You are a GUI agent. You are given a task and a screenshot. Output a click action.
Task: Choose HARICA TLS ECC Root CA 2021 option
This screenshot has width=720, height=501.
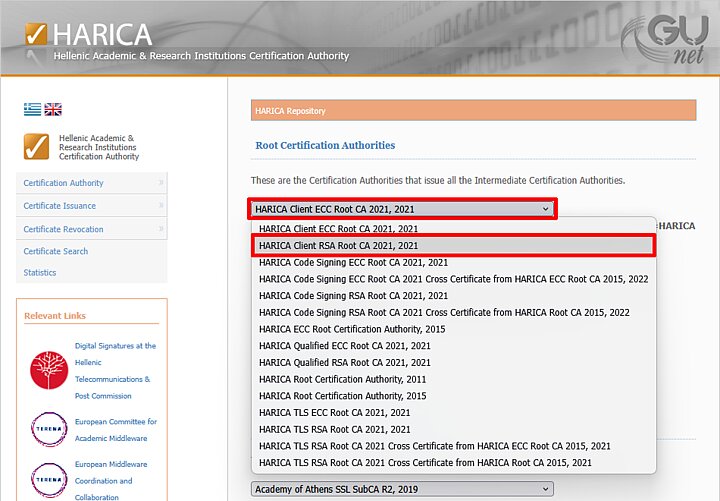334,412
